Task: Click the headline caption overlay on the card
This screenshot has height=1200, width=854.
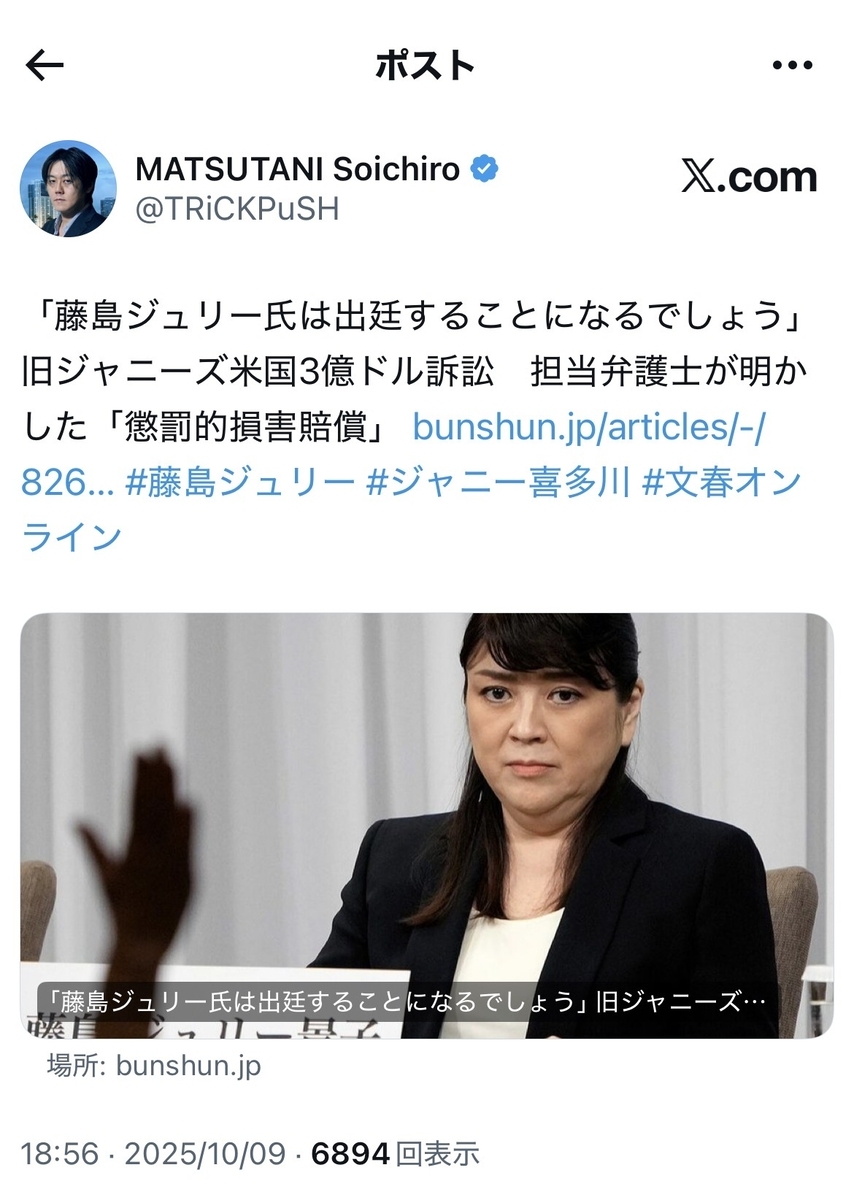Action: pyautogui.click(x=407, y=1001)
